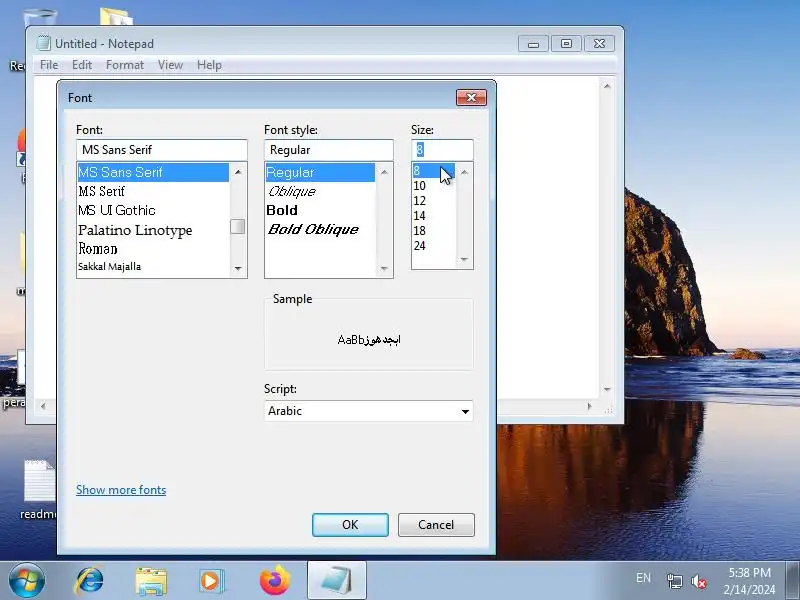Click the Font list scroll up arrow
Screen dimensions: 800x600
pyautogui.click(x=238, y=172)
